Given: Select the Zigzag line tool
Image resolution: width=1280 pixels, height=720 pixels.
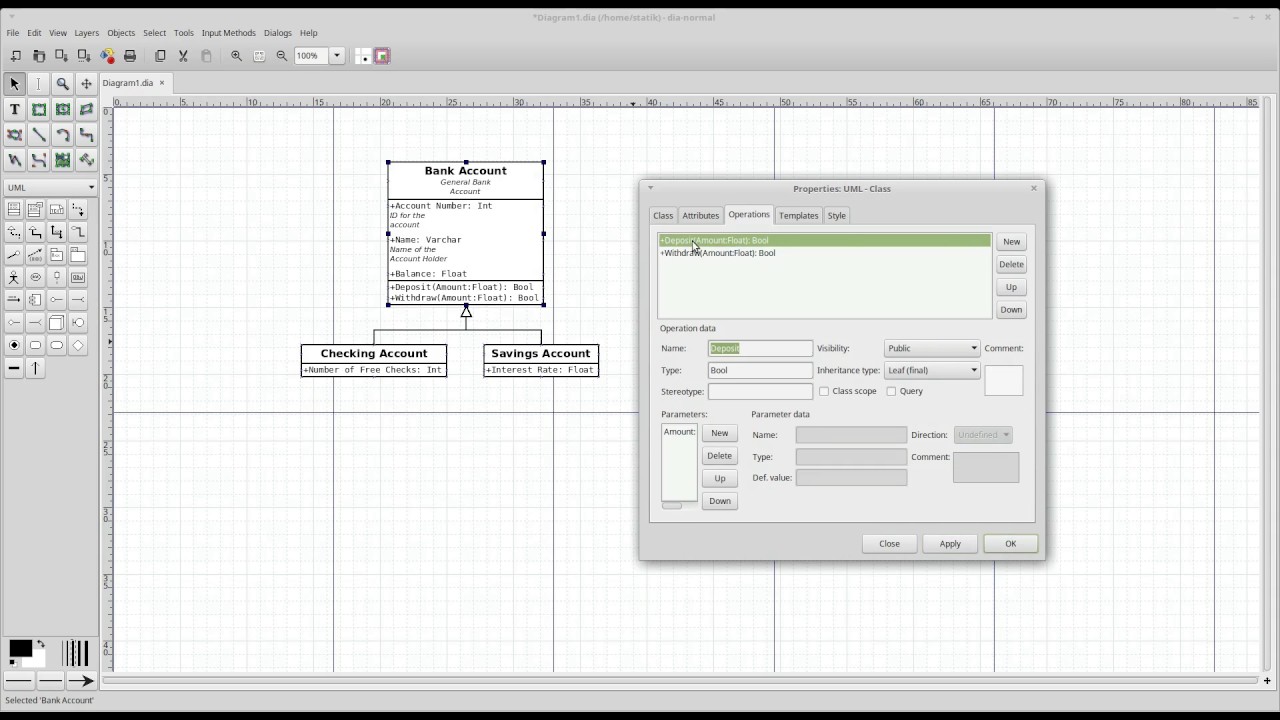Looking at the screenshot, I should [x=86, y=134].
